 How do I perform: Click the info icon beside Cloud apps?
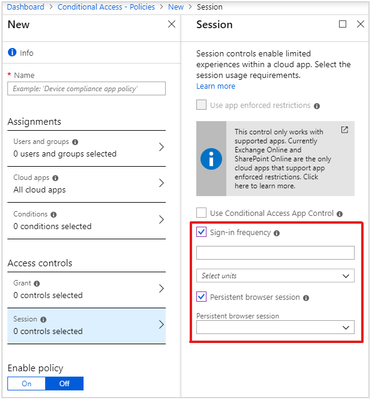55,178
